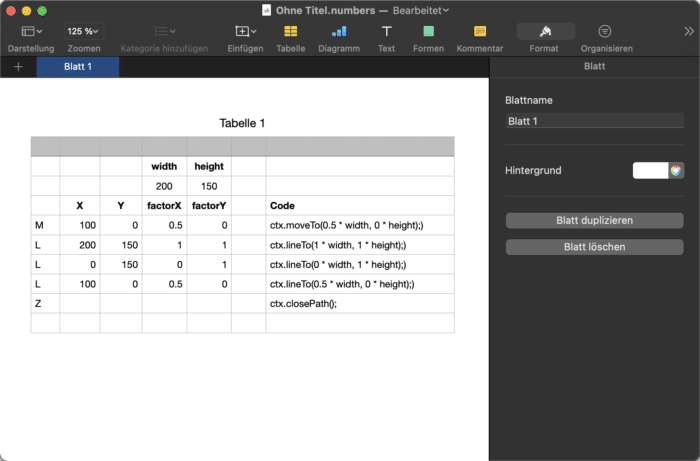700x461 pixels.
Task: Open the 125 % zoom dropdown
Action: point(83,31)
